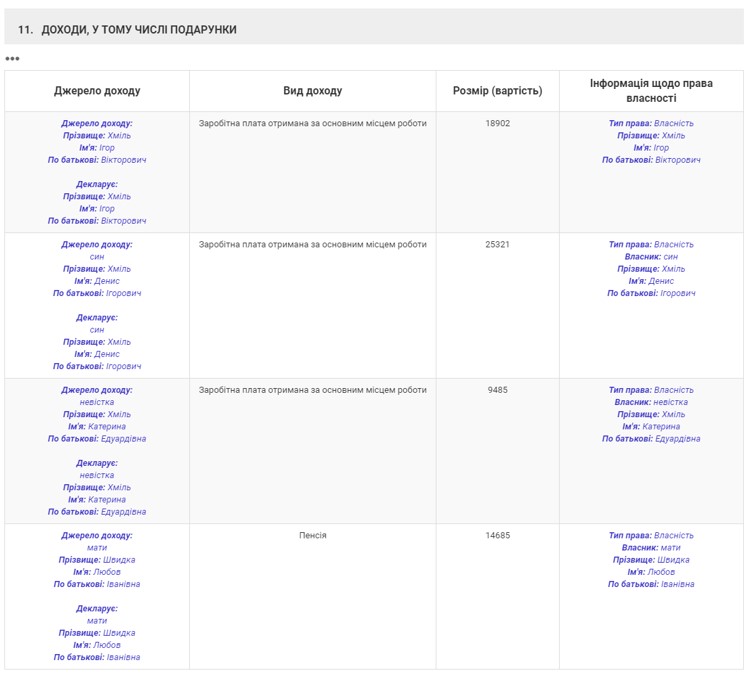Click the three-dot ellipsis above the table
754x682 pixels.
click(x=12, y=59)
